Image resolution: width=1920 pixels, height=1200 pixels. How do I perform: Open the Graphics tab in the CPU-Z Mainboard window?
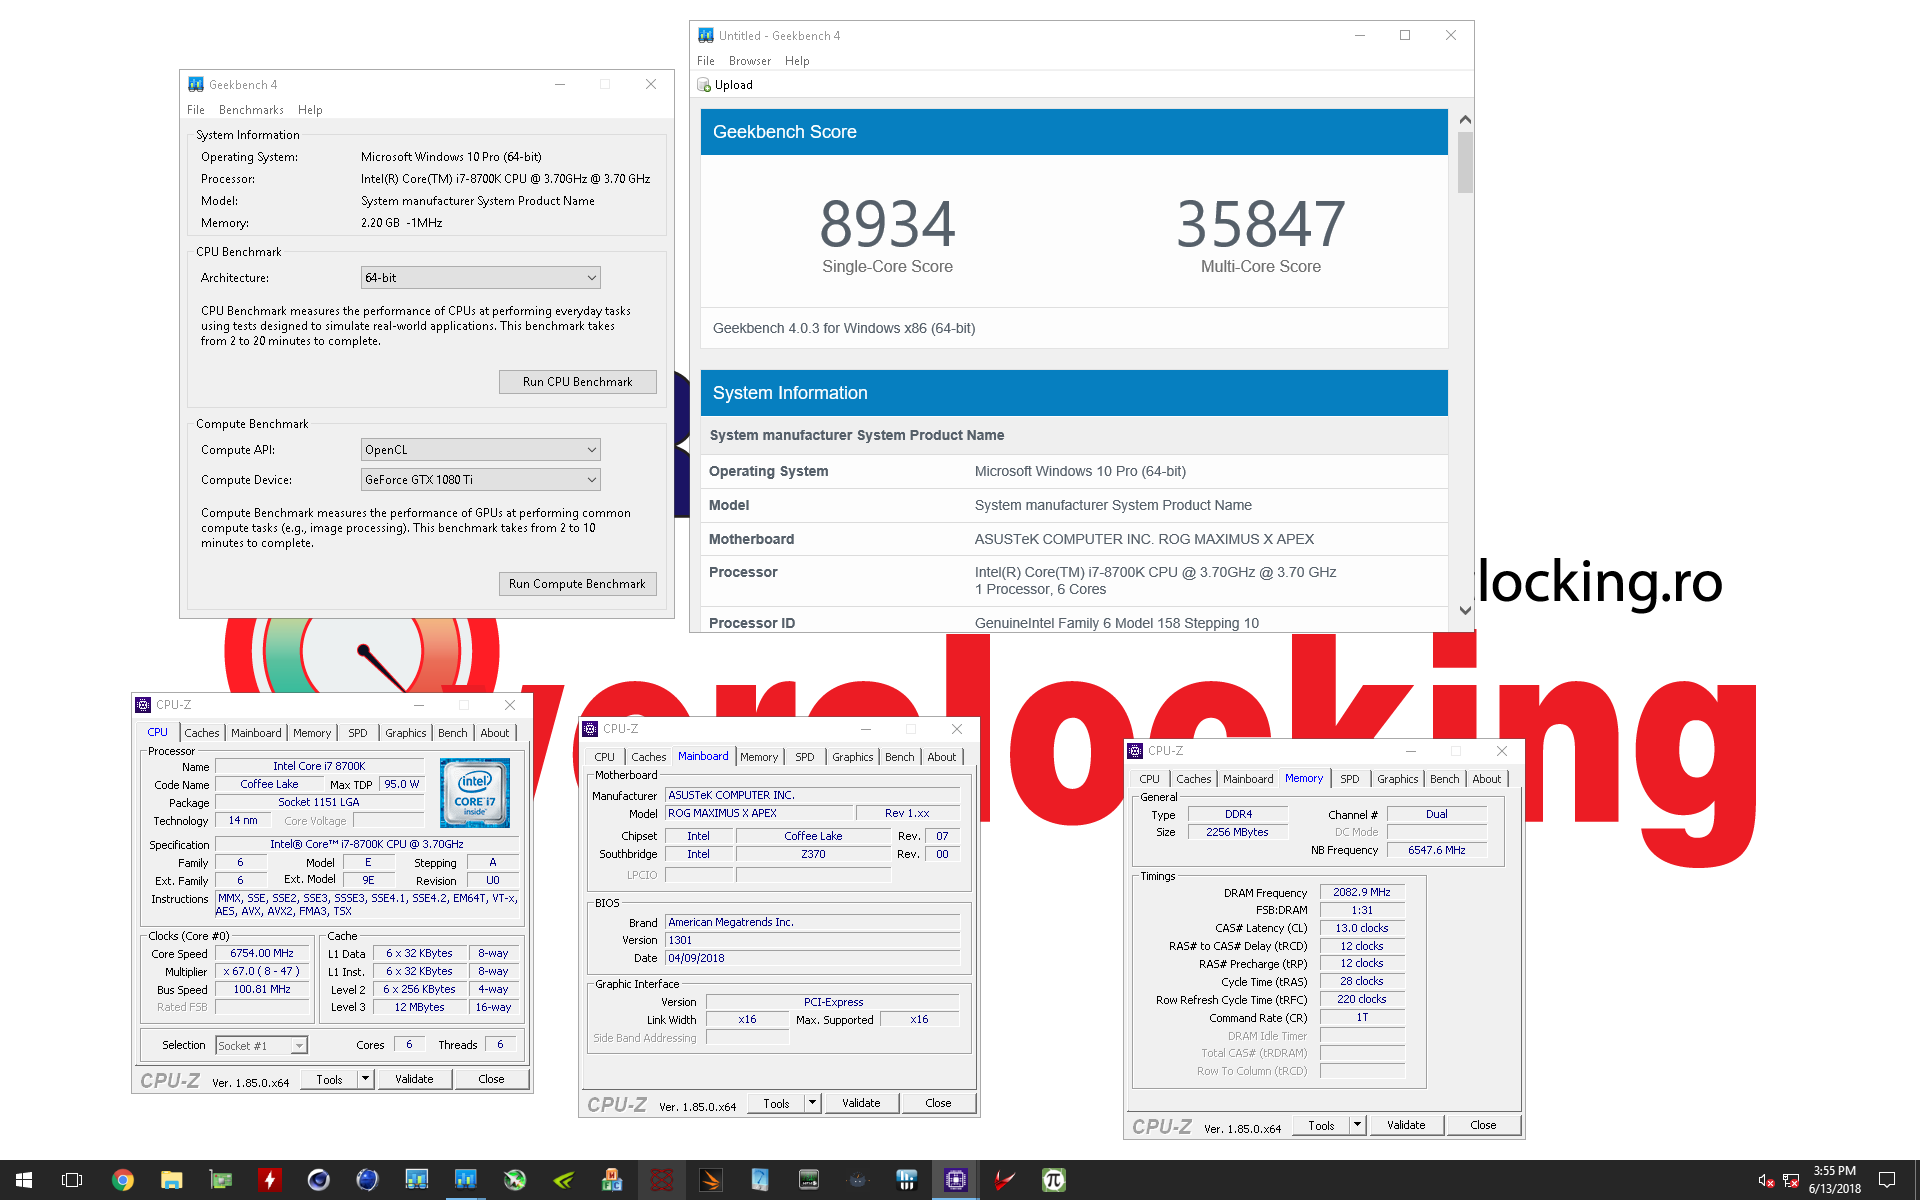tap(852, 757)
